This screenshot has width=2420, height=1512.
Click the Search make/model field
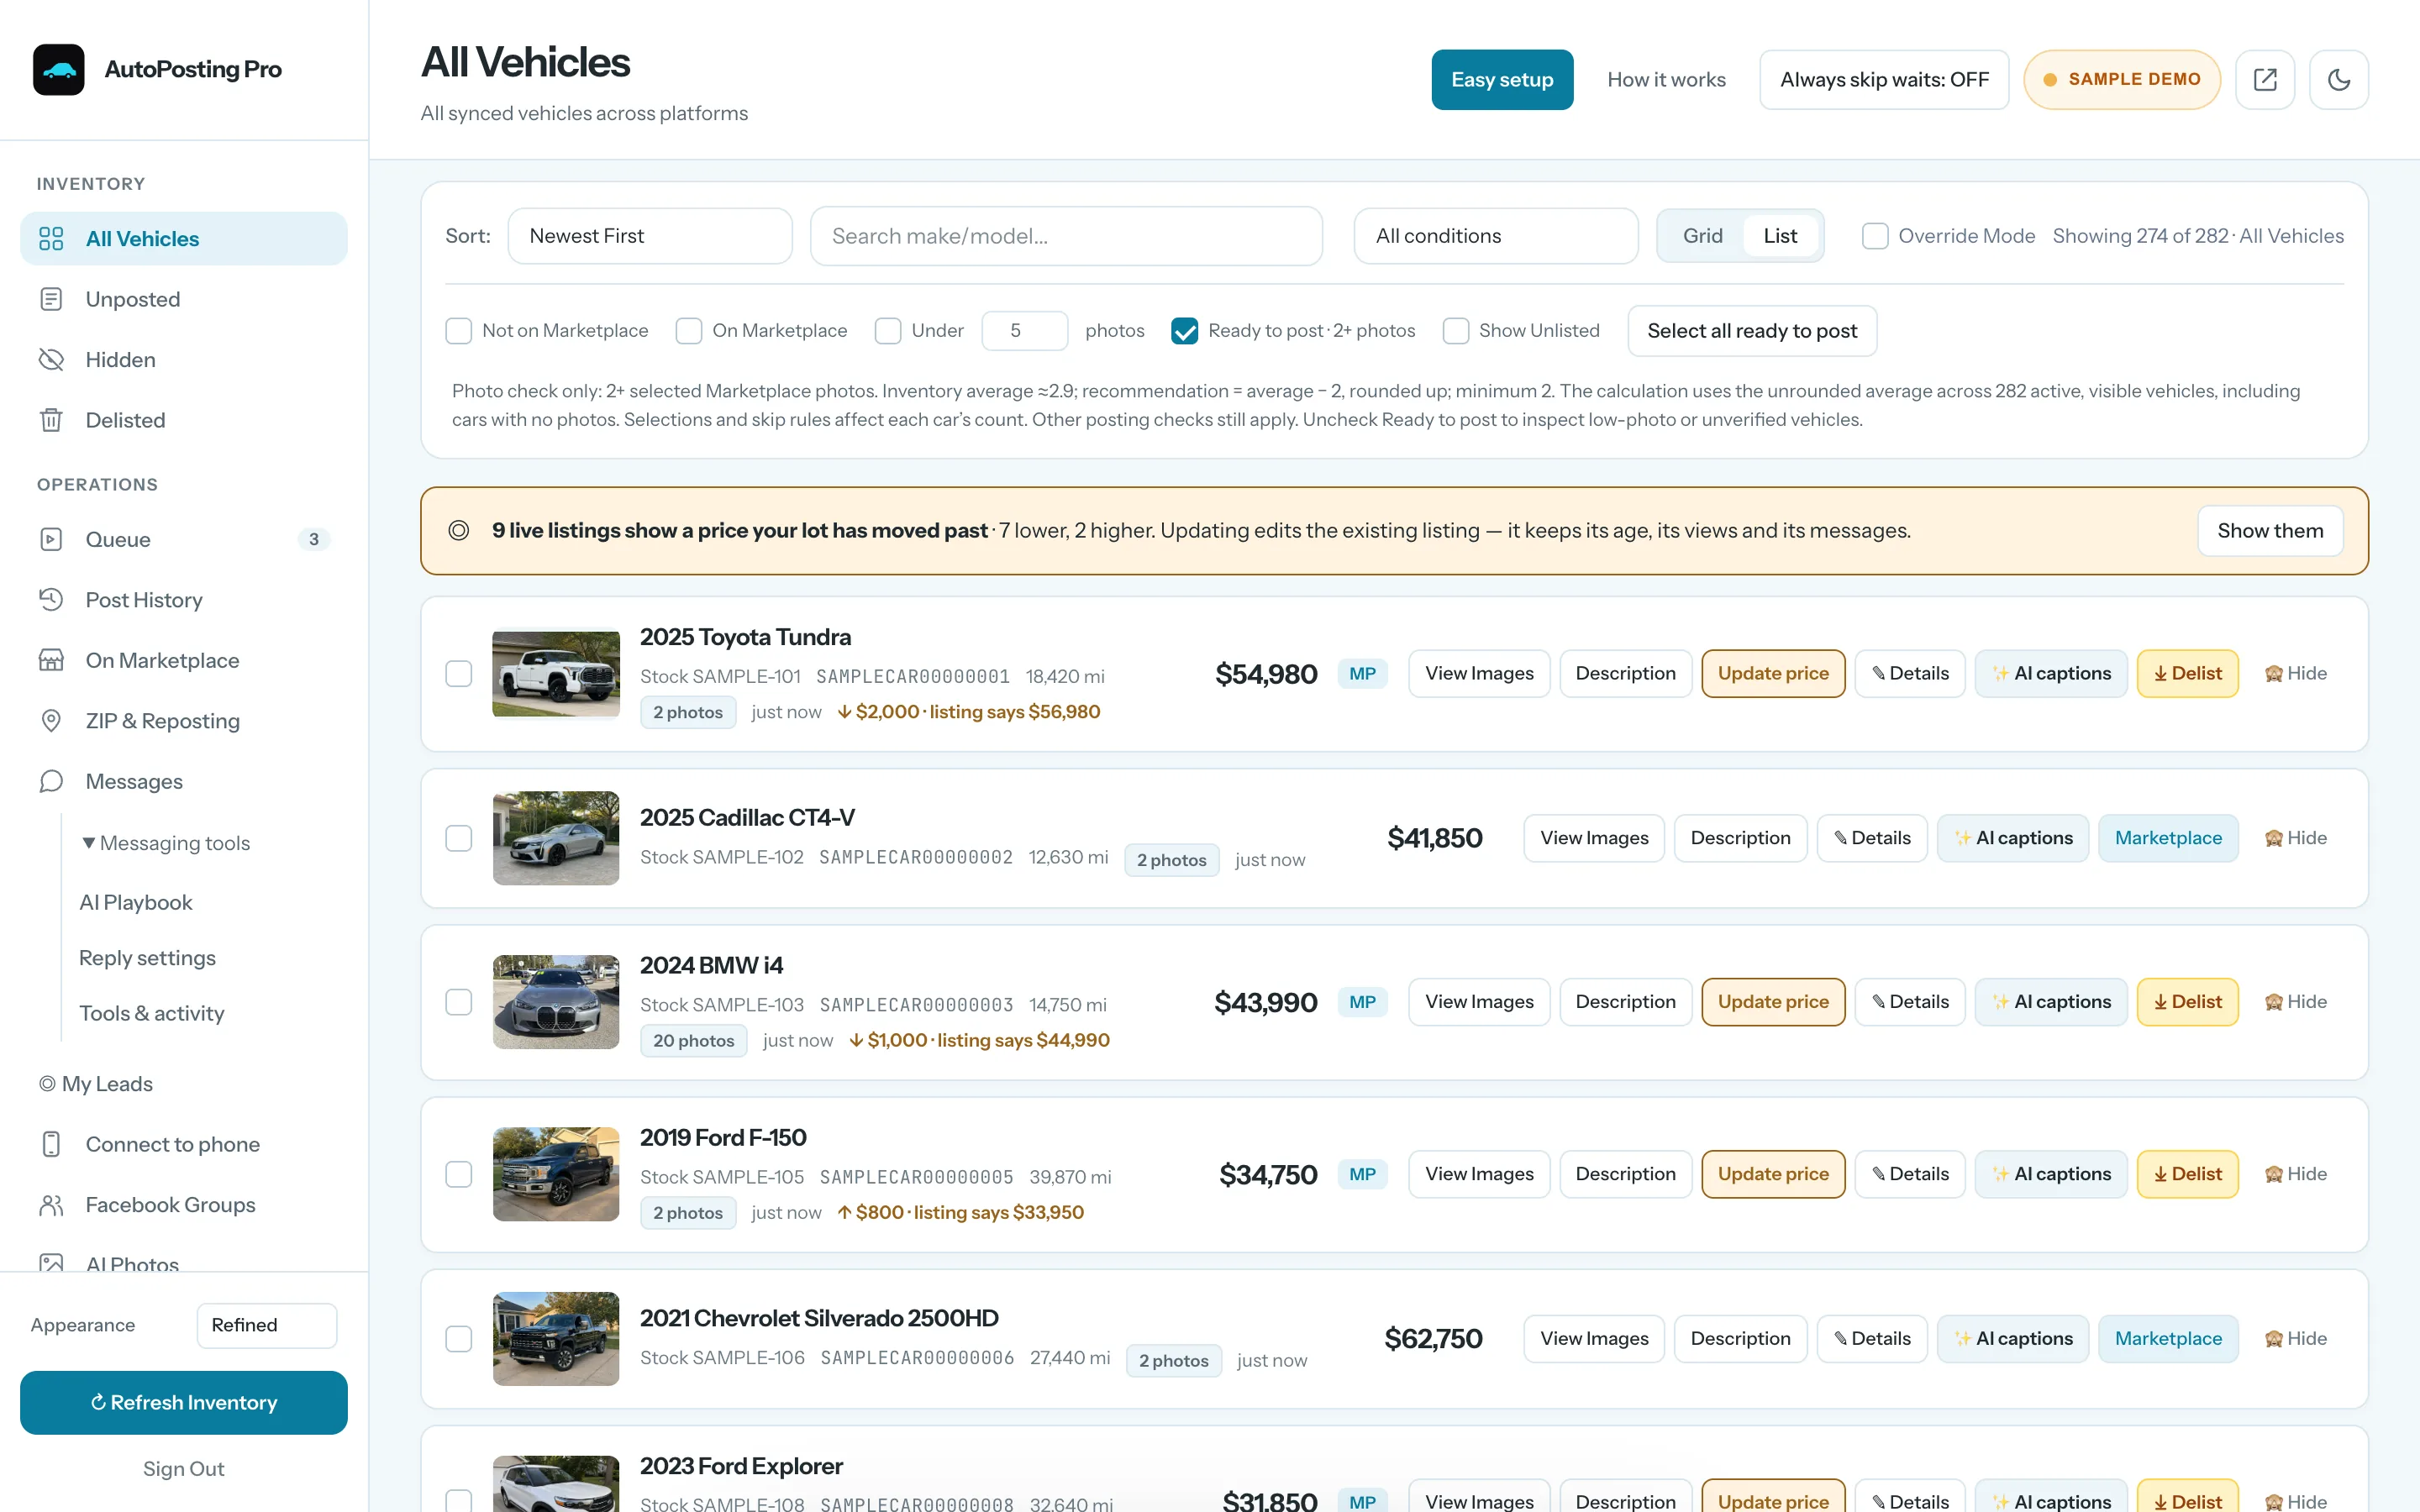click(x=1066, y=236)
